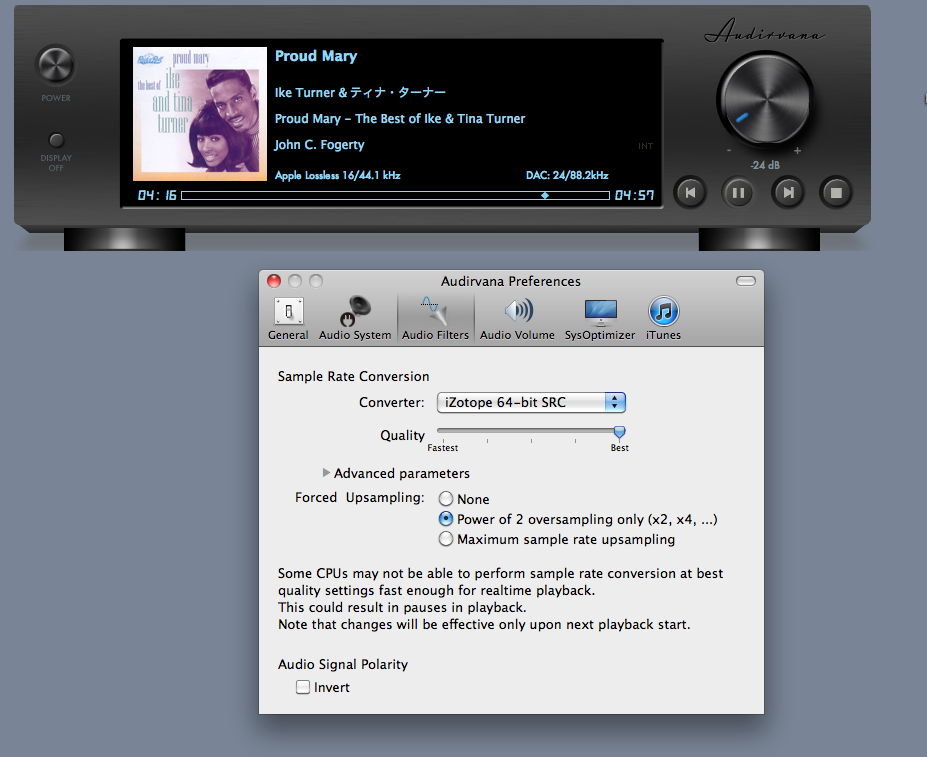Click the song title Proud Mary
This screenshot has height=757, width=927.
coord(316,56)
